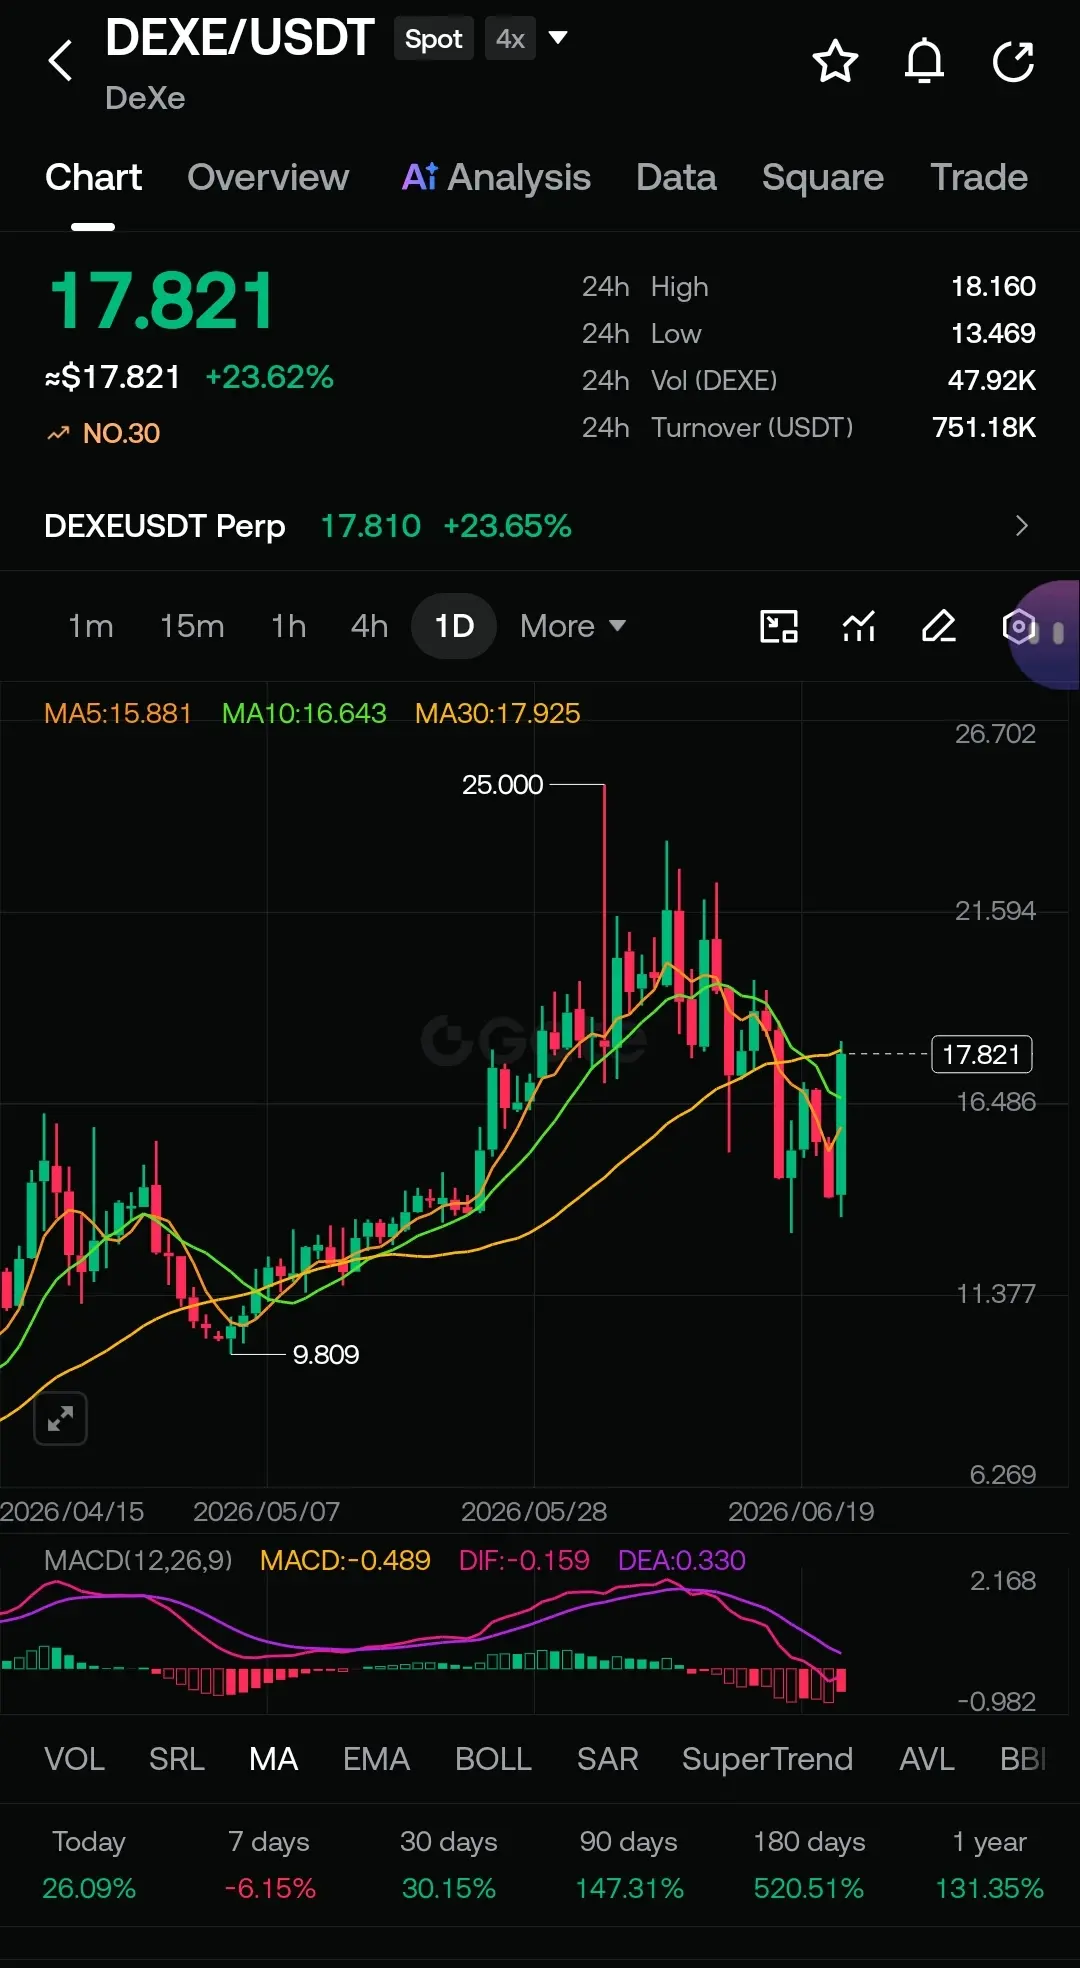Tap the 2026/05/28 date axis label
Image resolution: width=1080 pixels, height=1968 pixels.
click(x=534, y=1511)
